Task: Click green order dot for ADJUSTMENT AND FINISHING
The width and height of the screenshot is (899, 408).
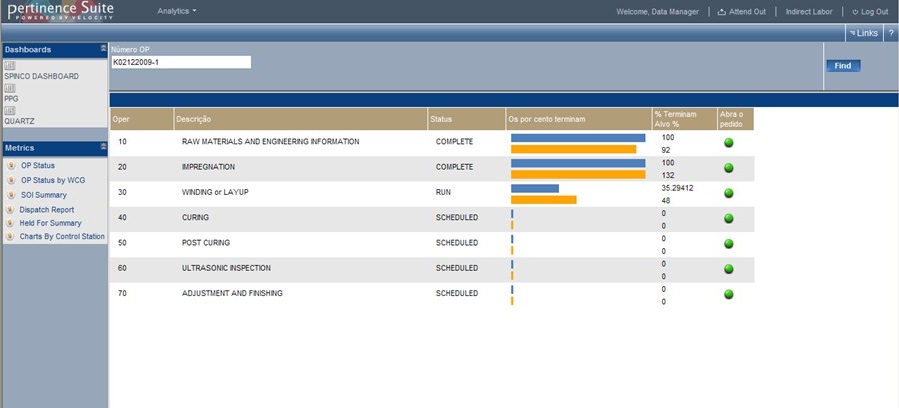Action: [x=728, y=294]
